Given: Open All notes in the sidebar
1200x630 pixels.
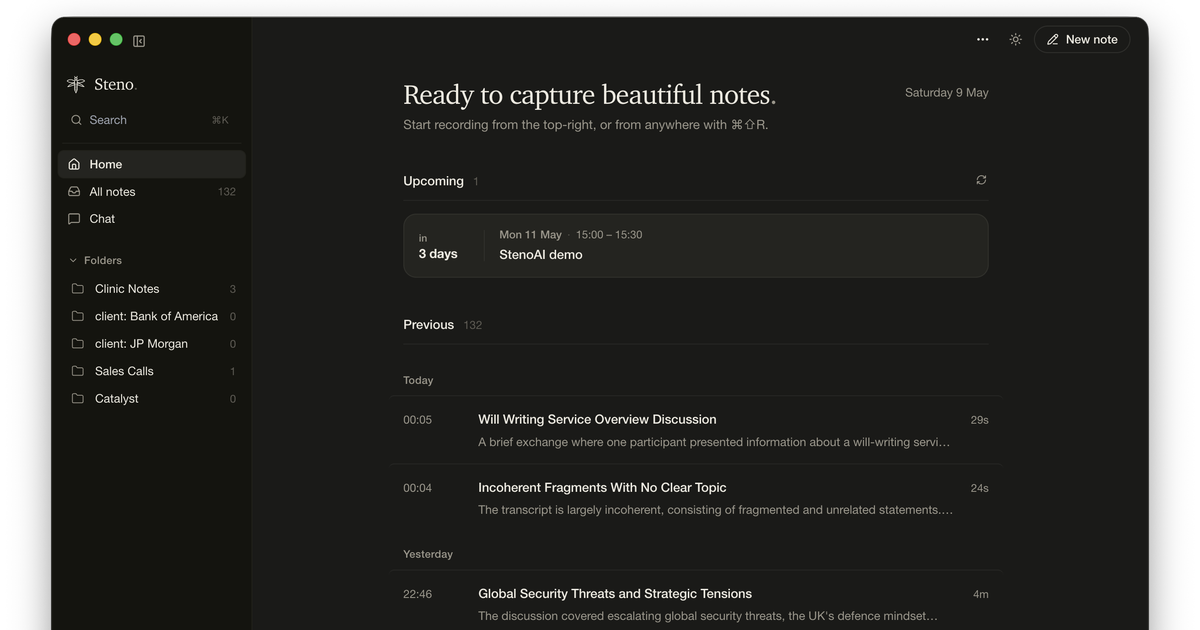Looking at the screenshot, I should point(152,192).
